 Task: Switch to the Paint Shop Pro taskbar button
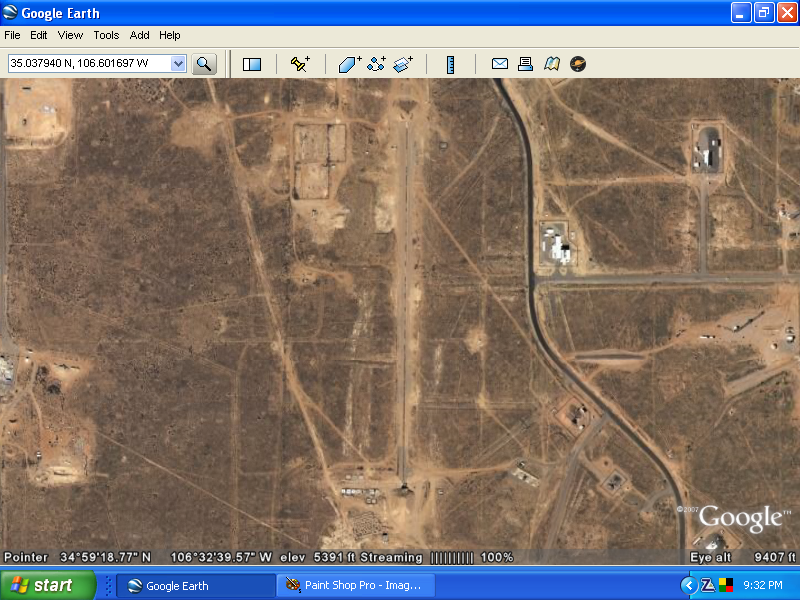click(x=356, y=586)
